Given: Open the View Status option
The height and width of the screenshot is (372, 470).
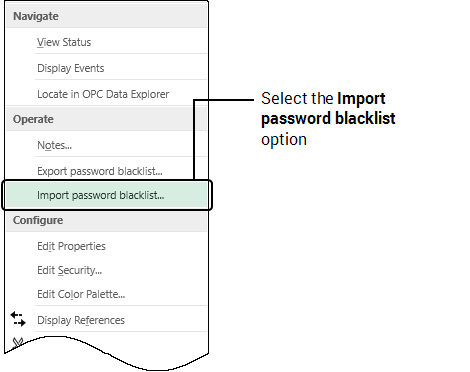Looking at the screenshot, I should point(64,42).
